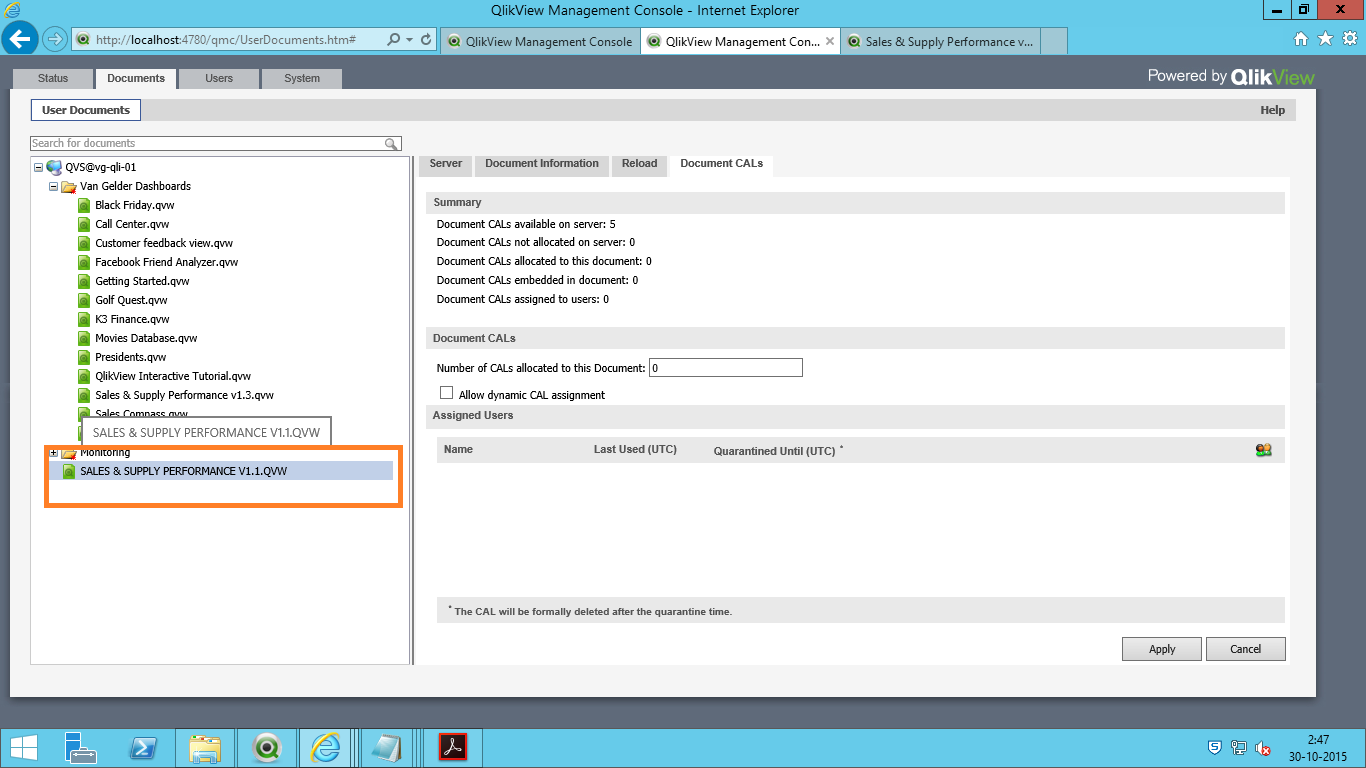Click the Number of CALs allocated field
1366x768 pixels.
coord(726,368)
